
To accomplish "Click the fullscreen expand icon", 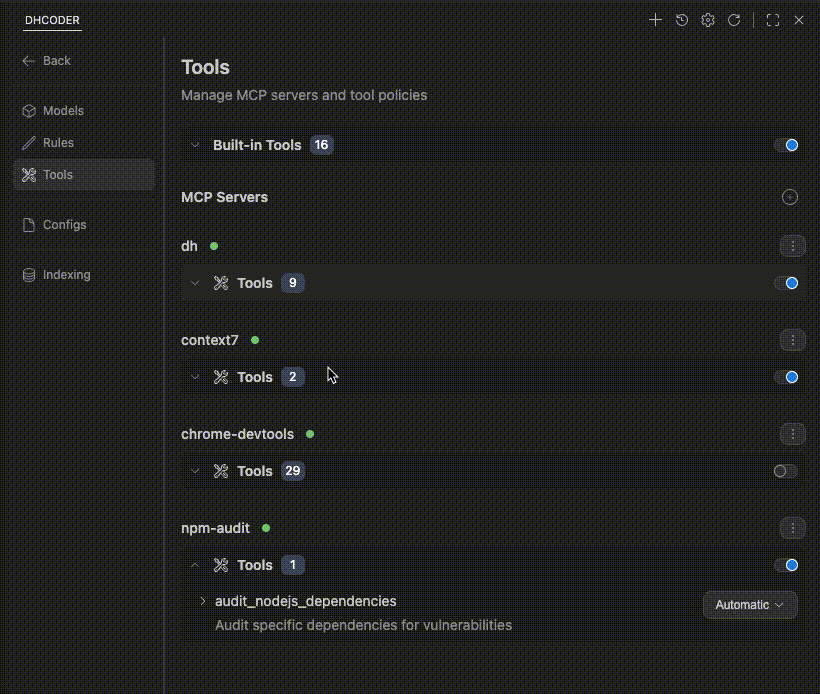I will coord(772,20).
